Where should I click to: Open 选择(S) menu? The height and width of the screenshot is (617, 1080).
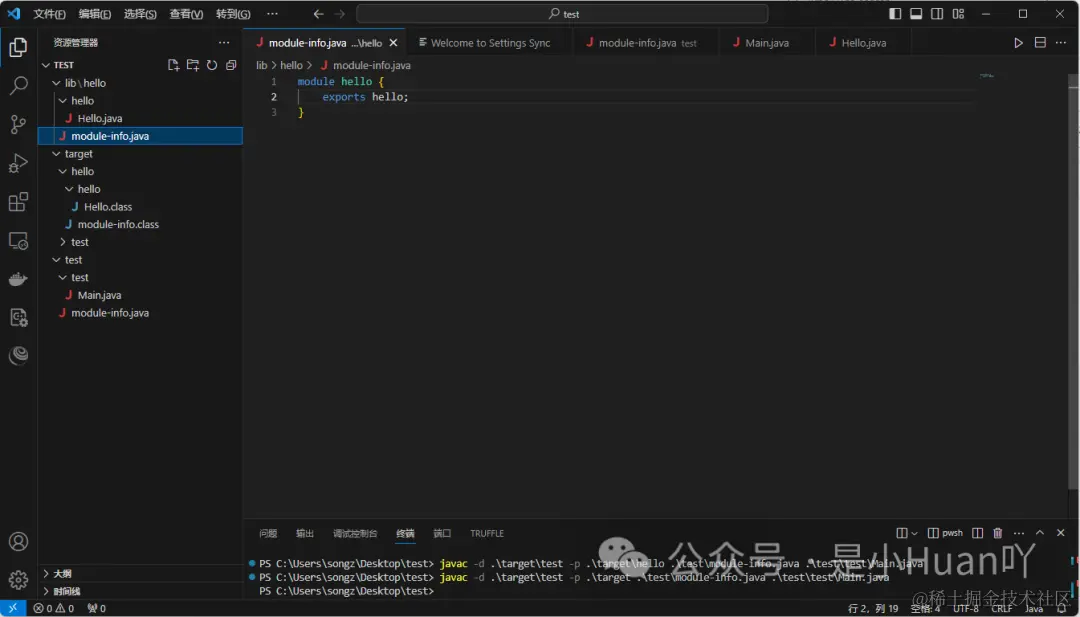(141, 14)
